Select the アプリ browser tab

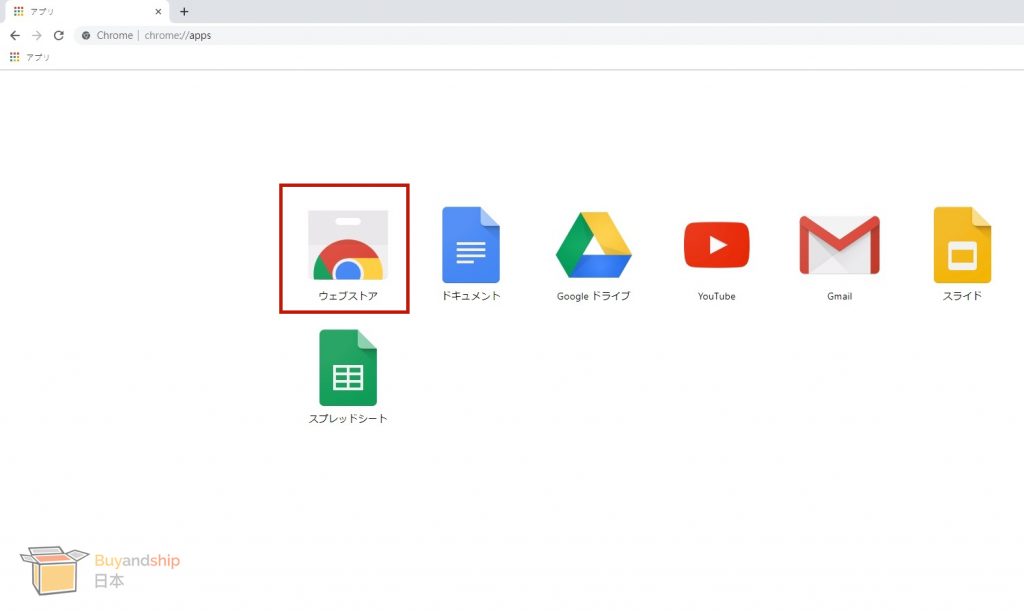click(86, 12)
